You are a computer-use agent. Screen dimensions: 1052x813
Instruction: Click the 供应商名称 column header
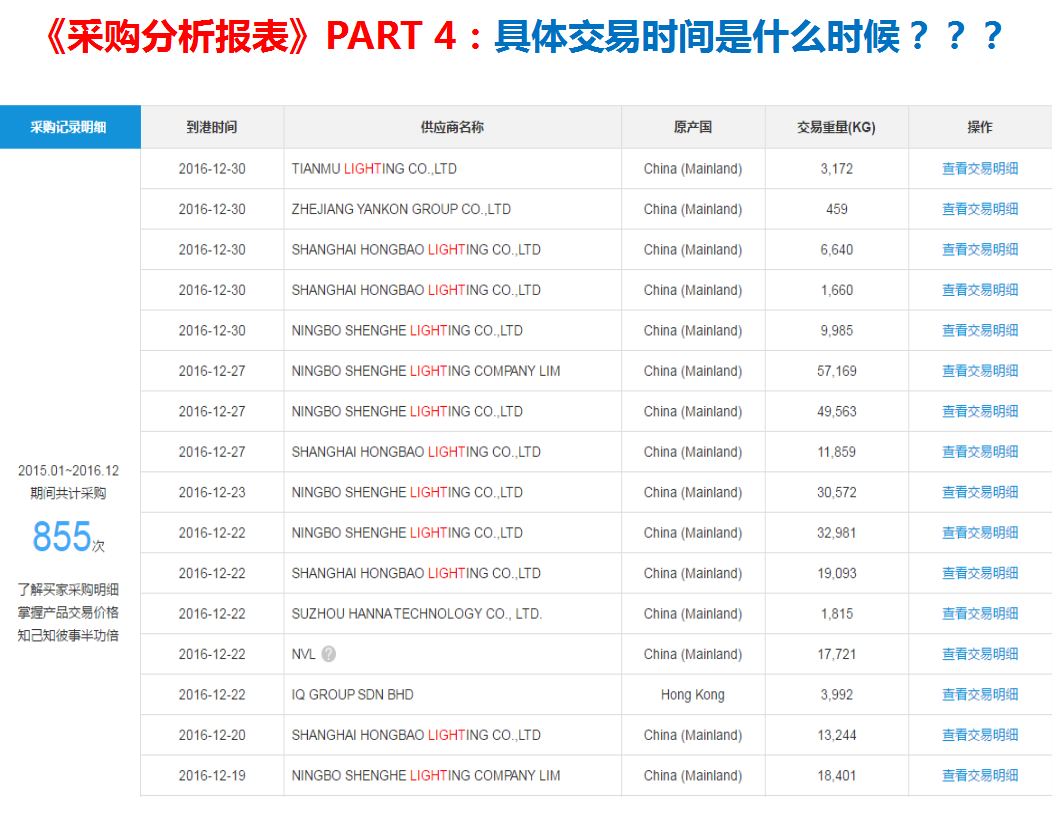452,127
